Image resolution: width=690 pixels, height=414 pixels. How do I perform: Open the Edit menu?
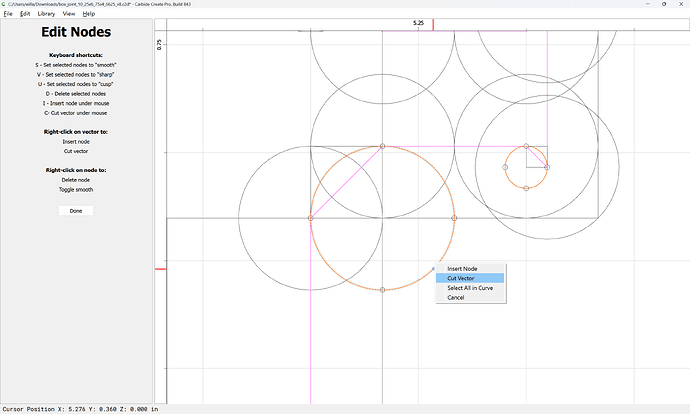click(x=25, y=14)
